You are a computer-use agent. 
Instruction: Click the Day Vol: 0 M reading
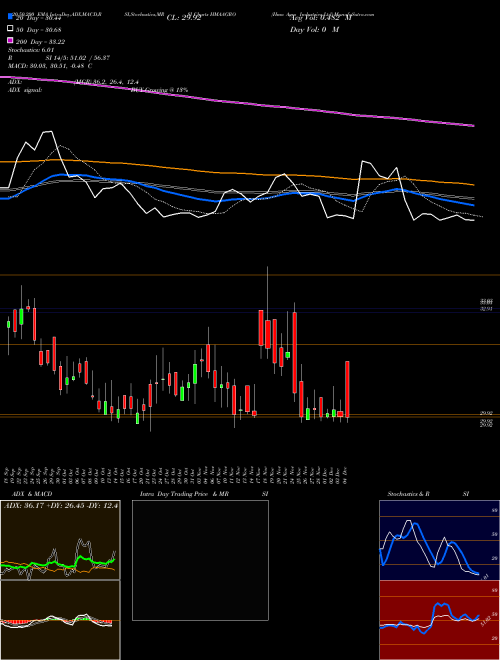314,29
